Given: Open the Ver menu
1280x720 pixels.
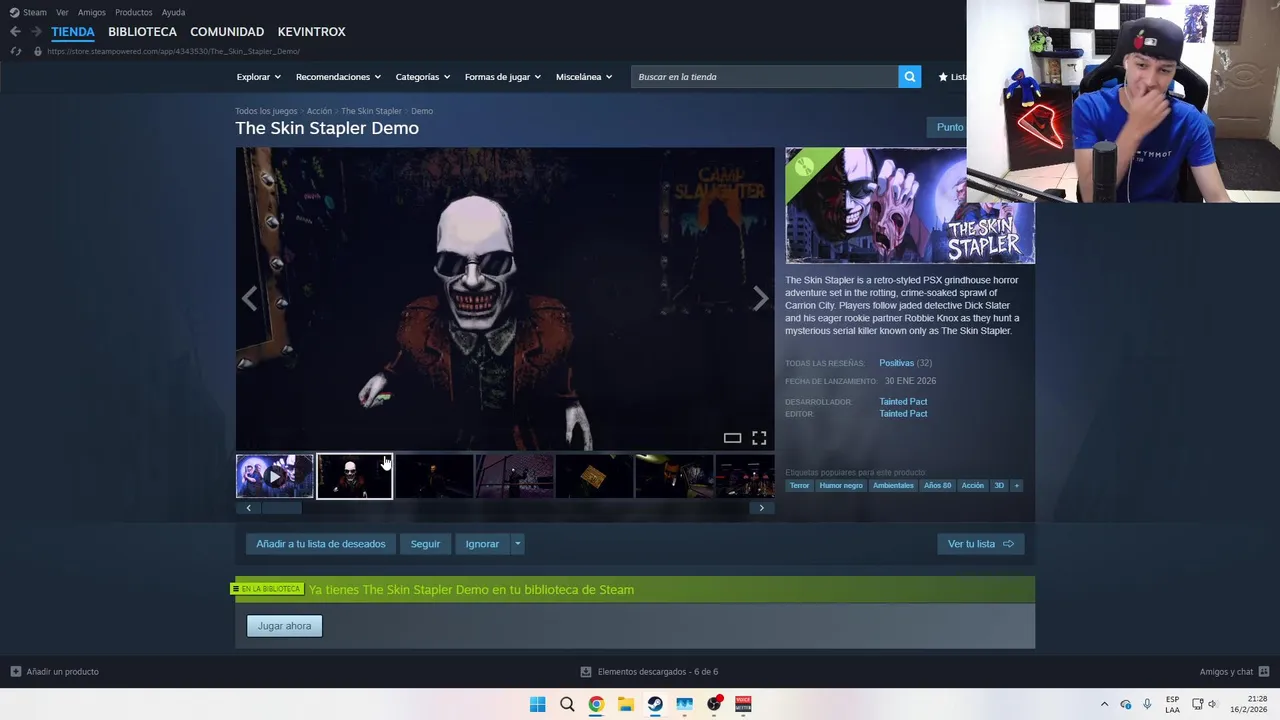Looking at the screenshot, I should point(63,12).
